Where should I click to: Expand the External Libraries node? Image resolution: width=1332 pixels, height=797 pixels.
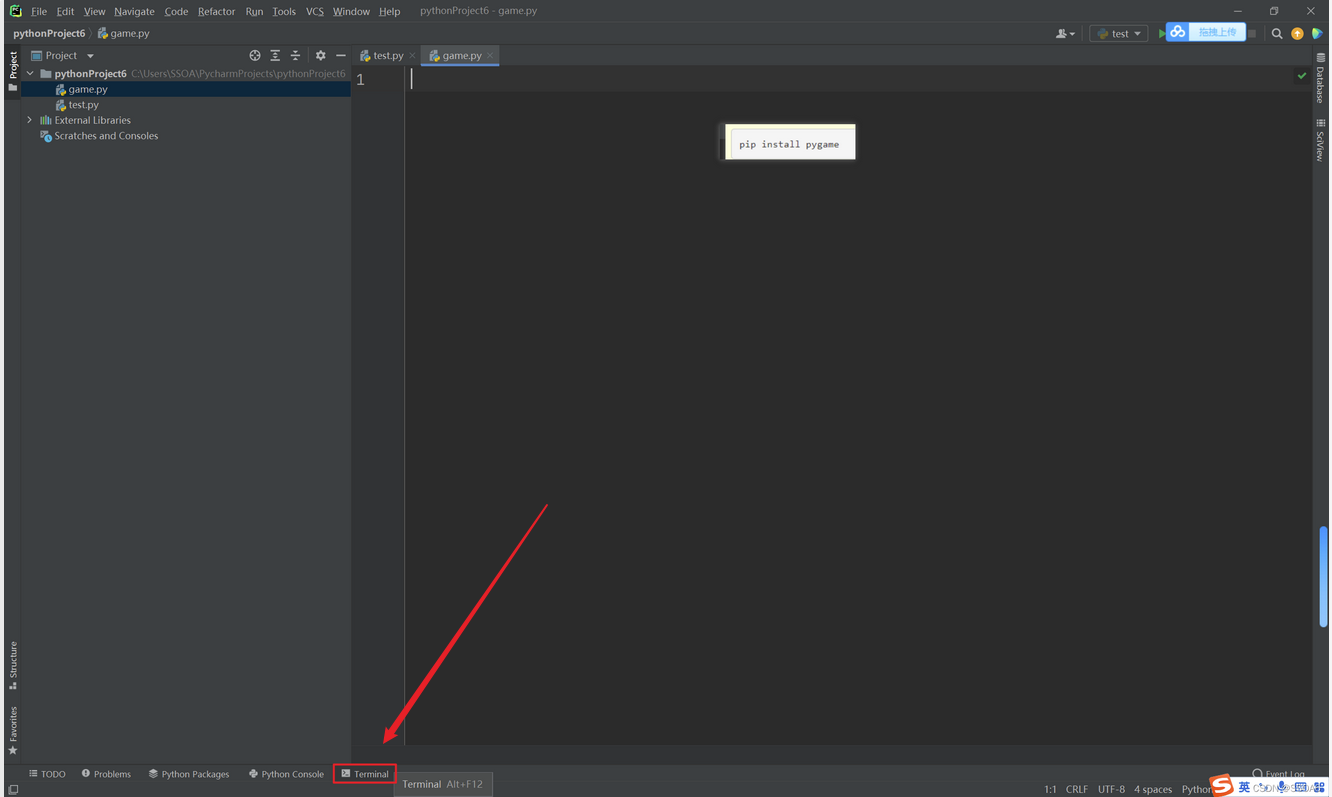(x=30, y=120)
